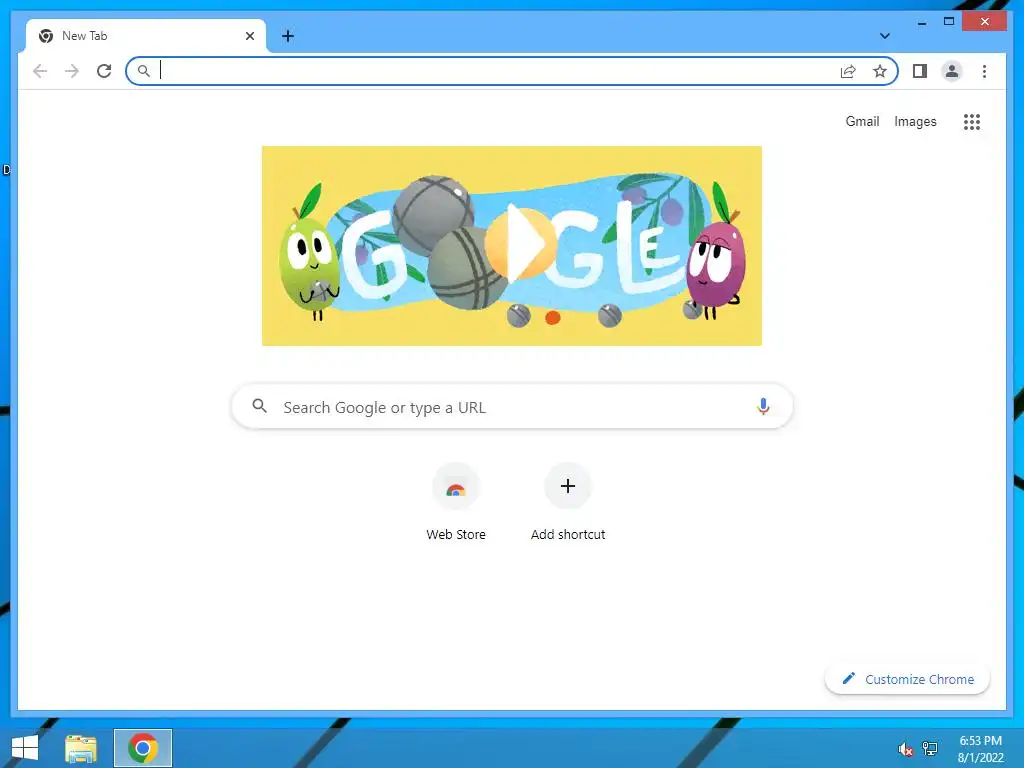Select the New Tab tab

point(146,36)
